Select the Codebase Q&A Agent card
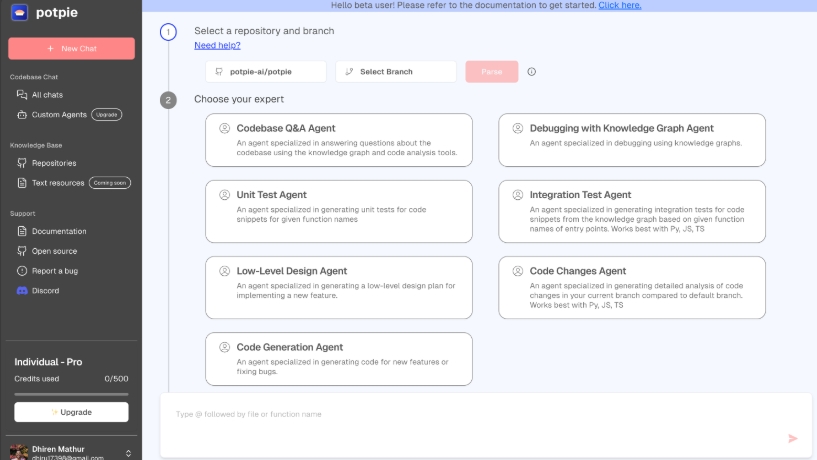The width and height of the screenshot is (817, 460). click(339, 139)
